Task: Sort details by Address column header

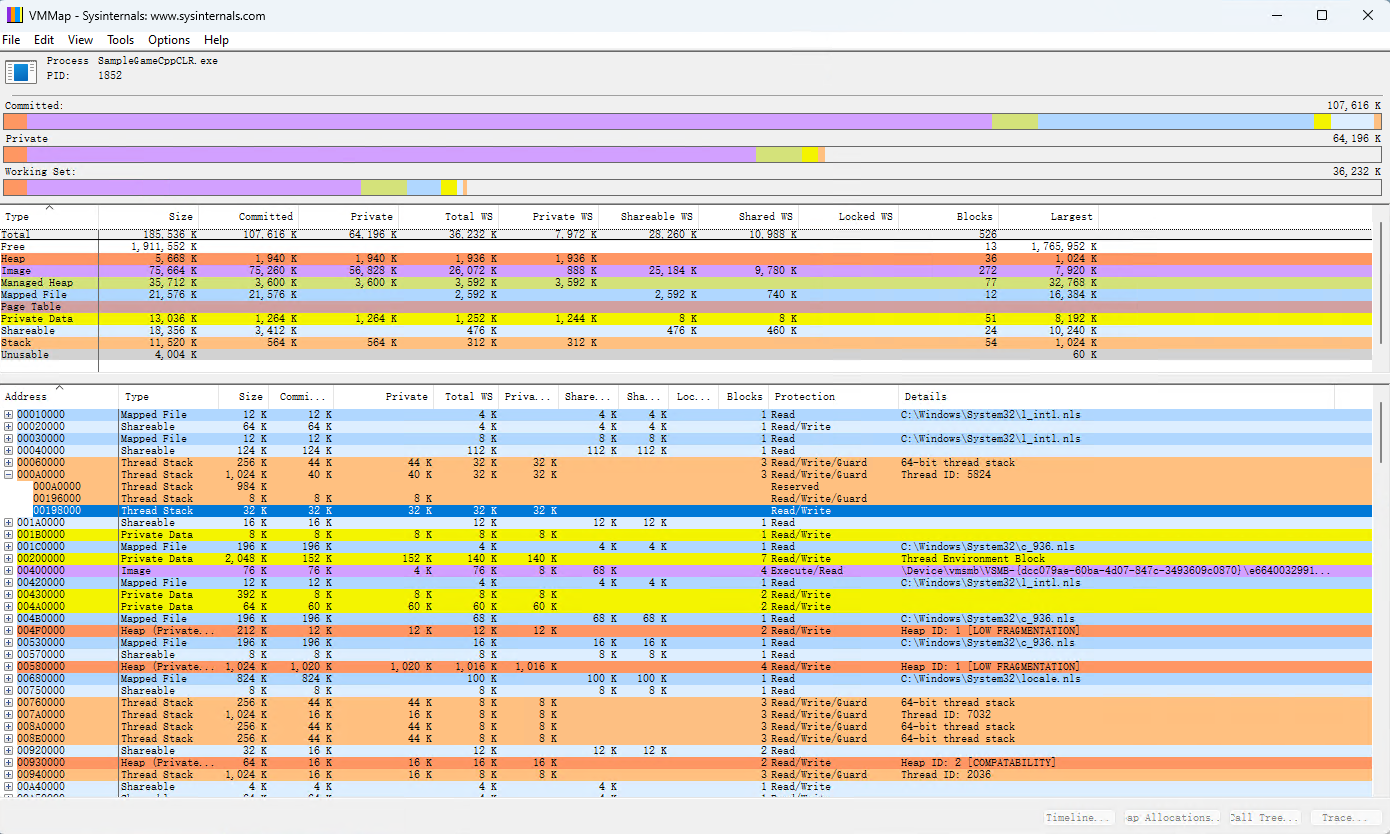Action: tap(59, 396)
